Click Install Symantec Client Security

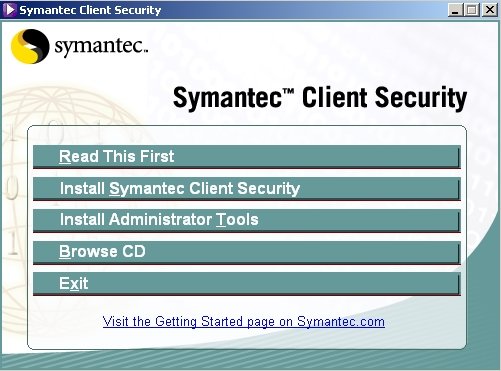[x=247, y=189]
